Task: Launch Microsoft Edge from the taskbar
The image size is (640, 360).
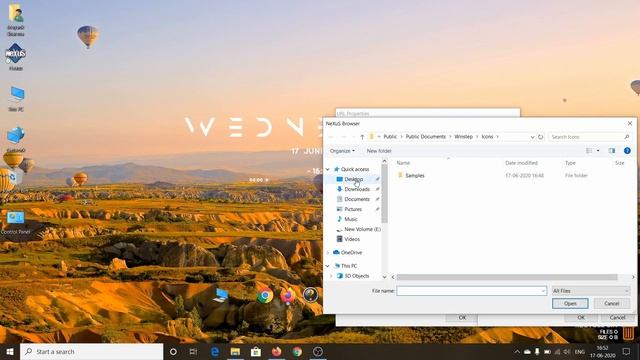Action: [215, 351]
